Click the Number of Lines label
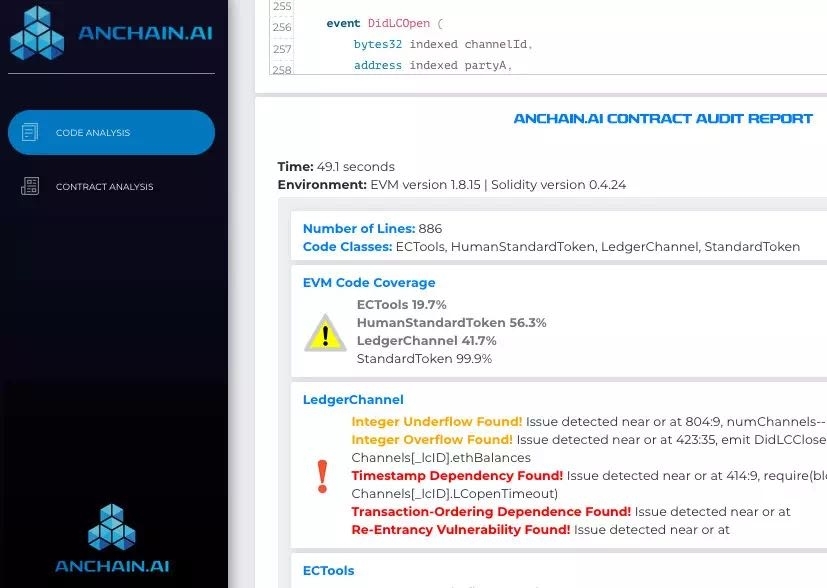This screenshot has width=827, height=588. click(x=358, y=229)
